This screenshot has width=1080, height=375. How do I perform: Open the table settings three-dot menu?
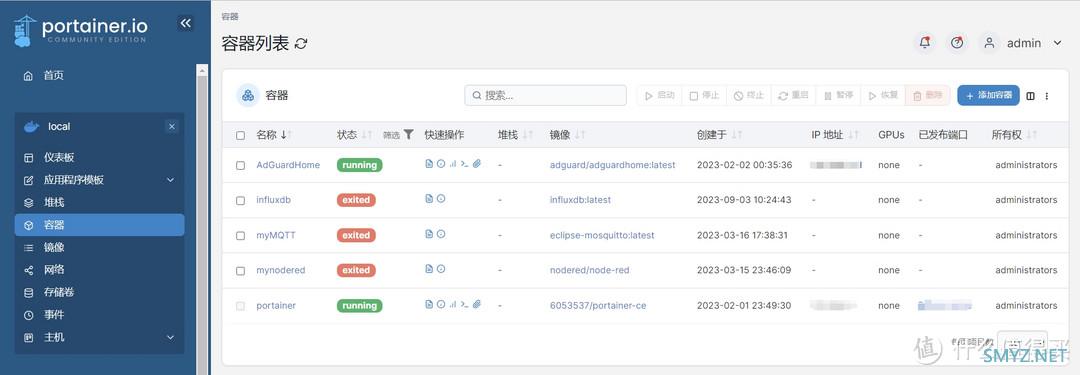tap(1047, 96)
